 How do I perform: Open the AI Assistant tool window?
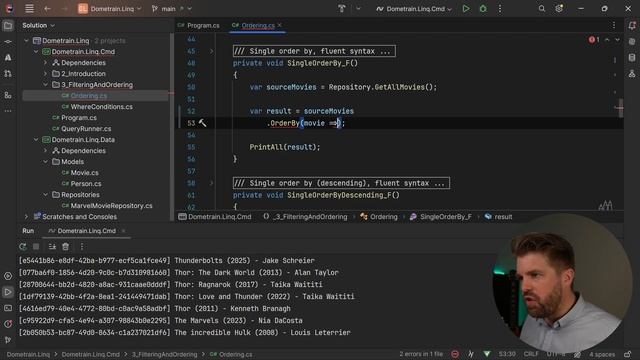[8, 58]
